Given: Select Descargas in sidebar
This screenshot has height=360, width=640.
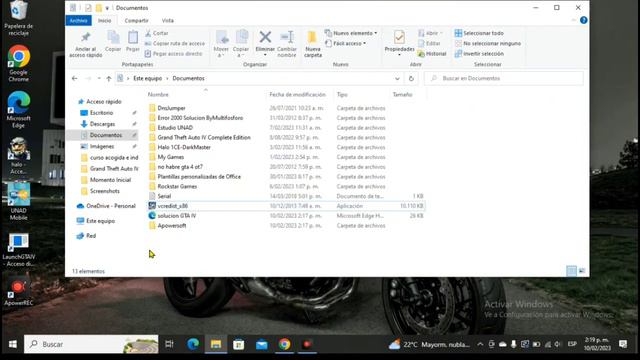Looking at the screenshot, I should point(102,124).
